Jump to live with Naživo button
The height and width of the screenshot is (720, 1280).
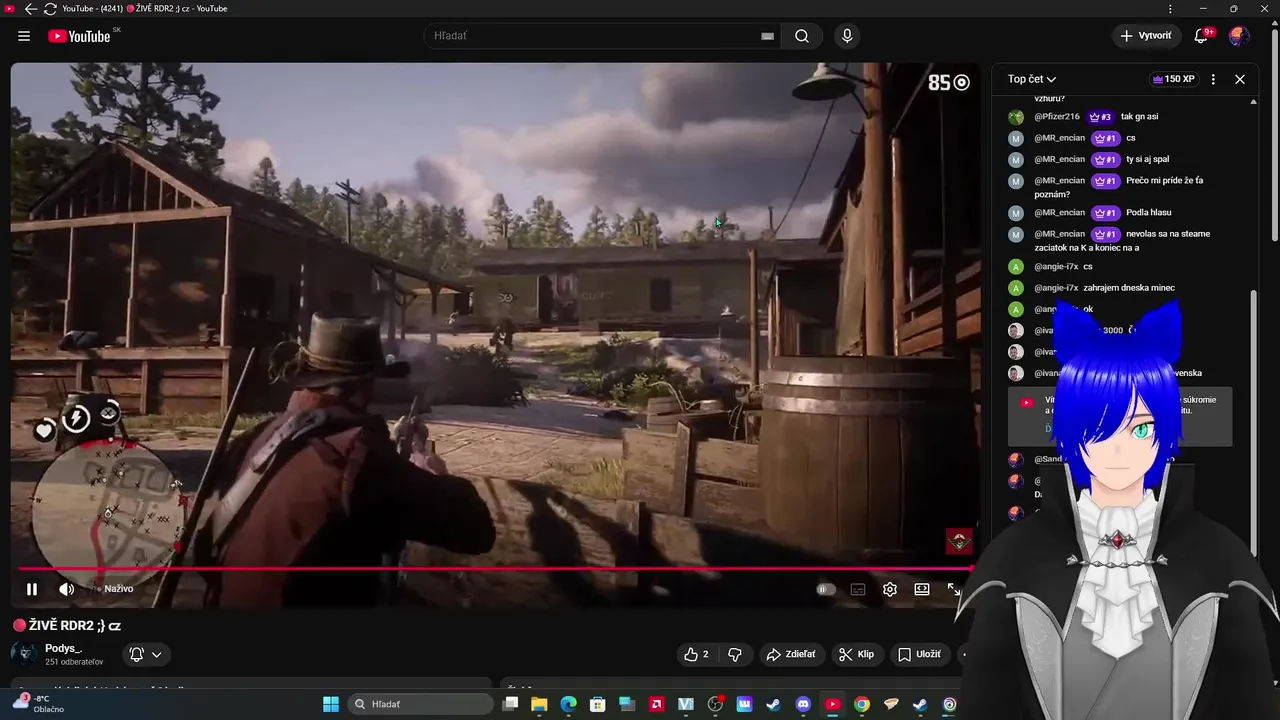click(x=118, y=589)
